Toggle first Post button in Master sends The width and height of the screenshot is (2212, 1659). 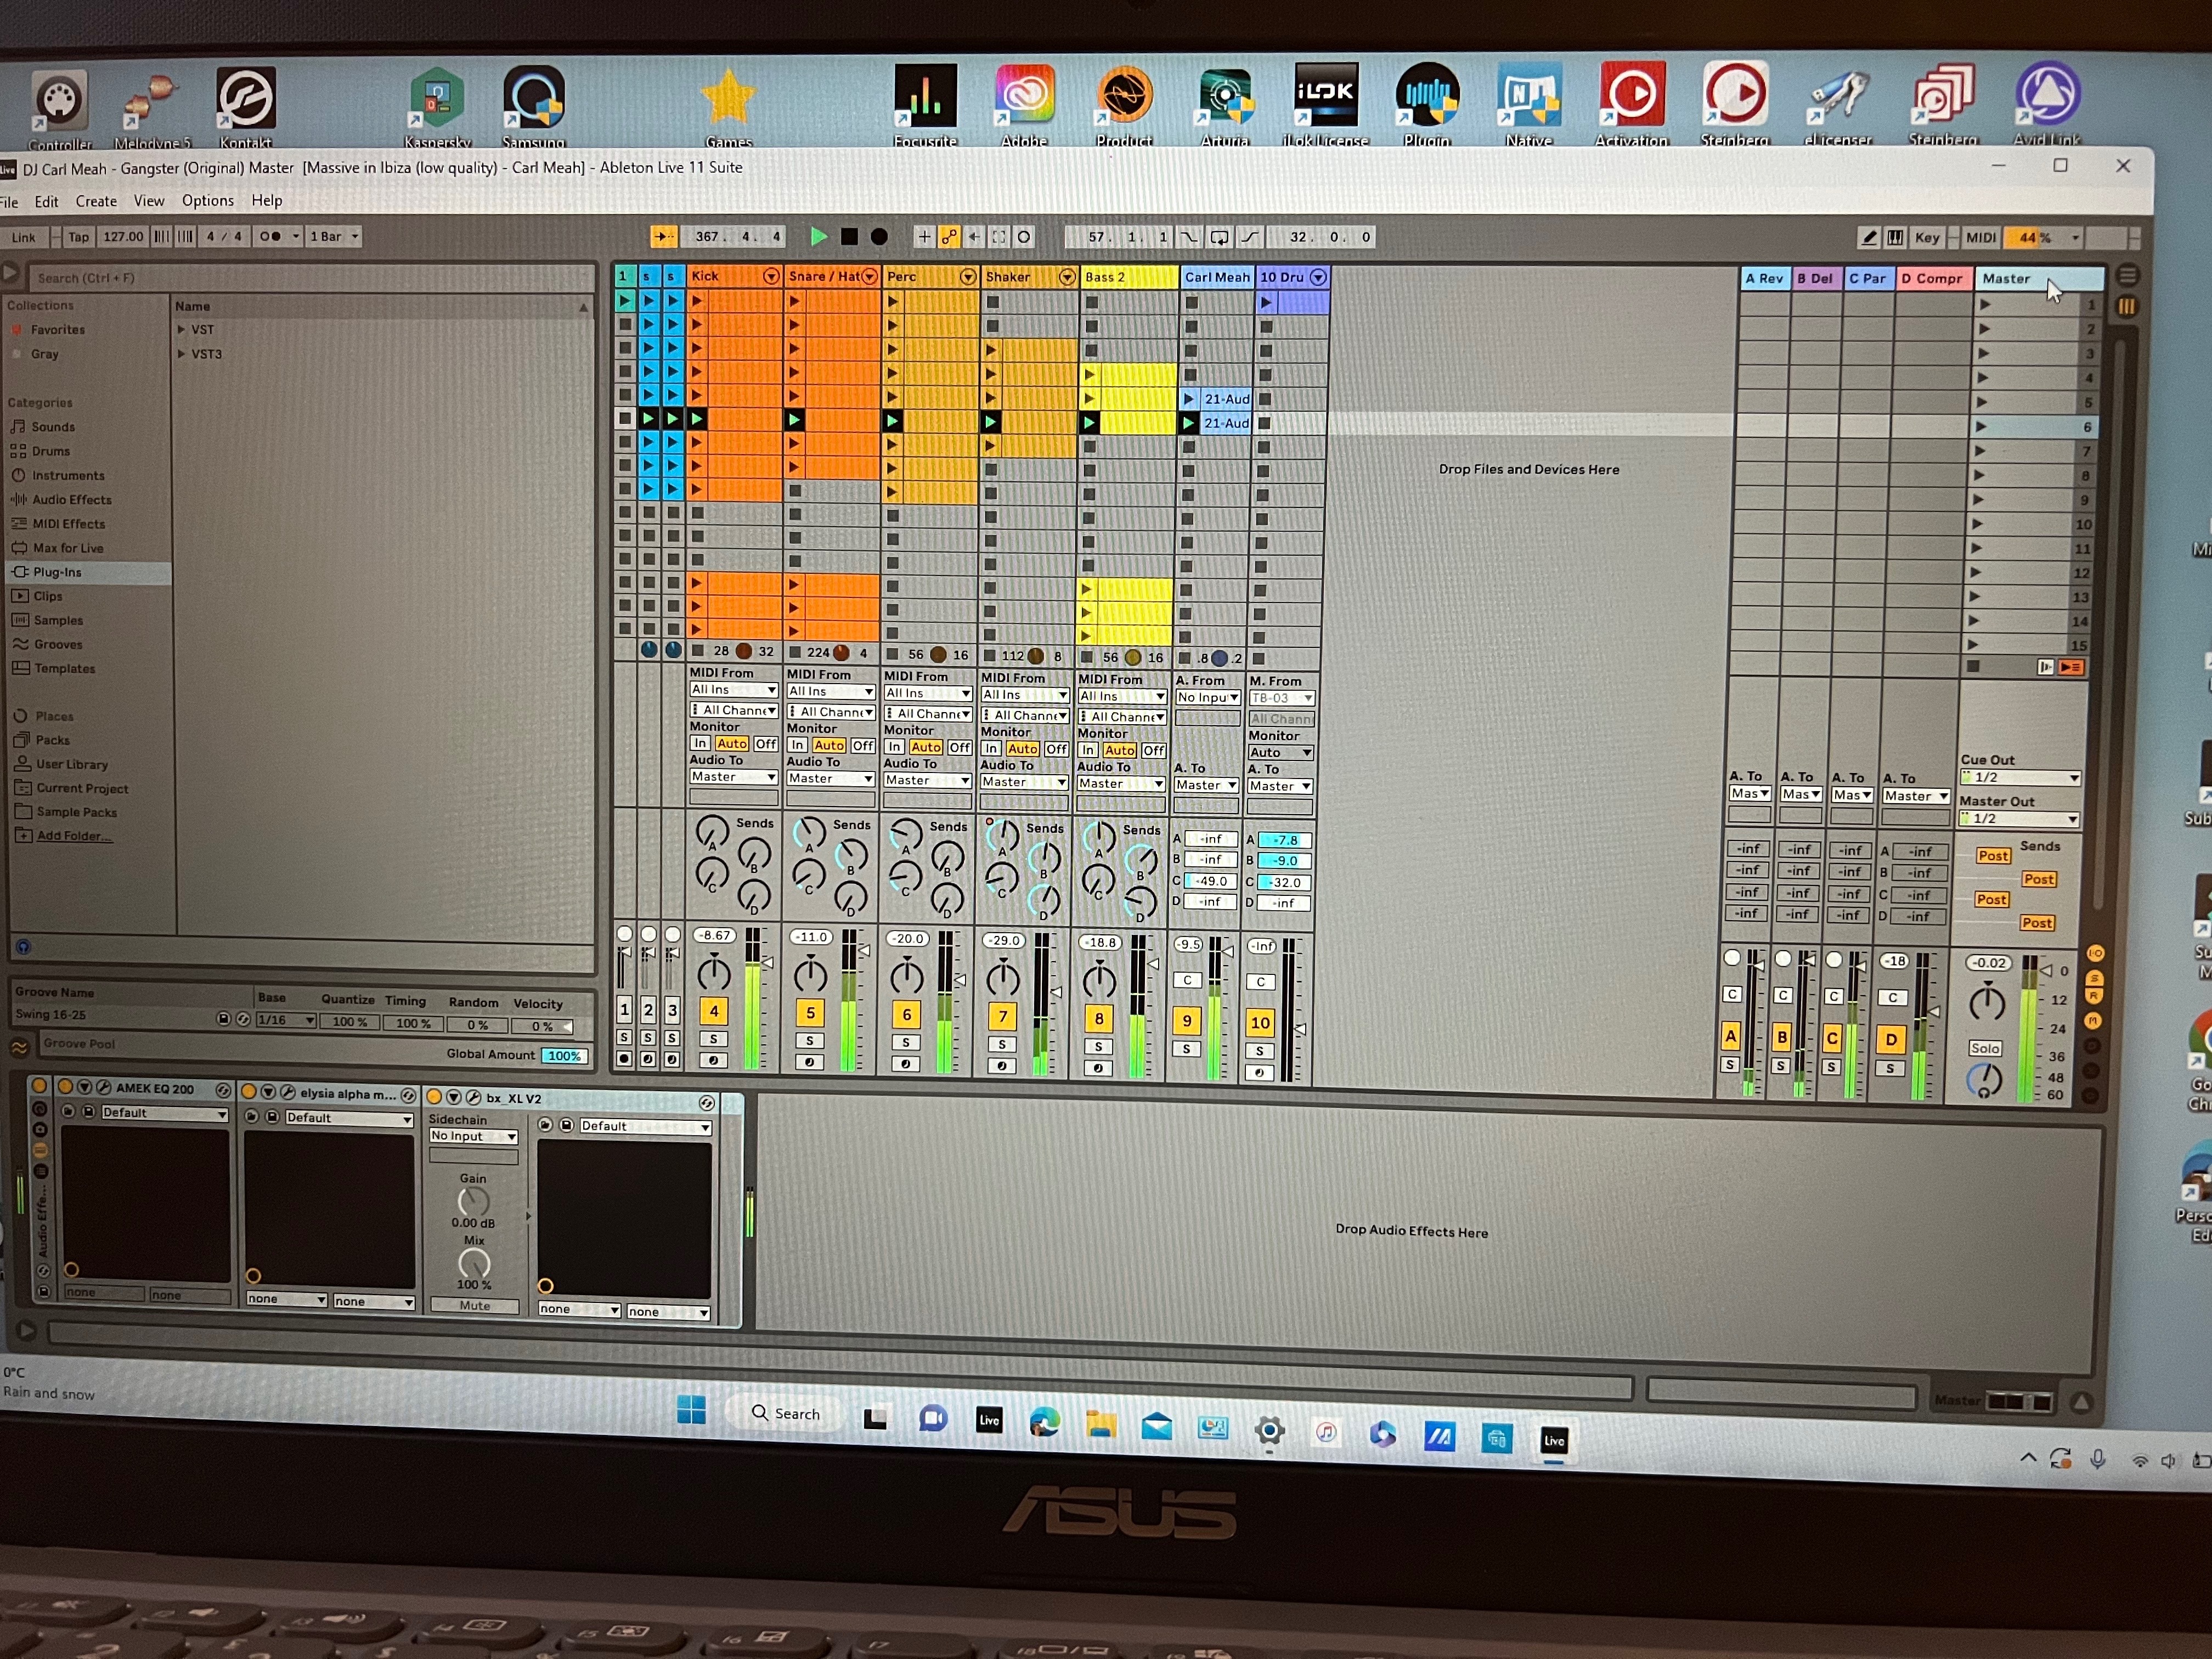(x=1993, y=856)
